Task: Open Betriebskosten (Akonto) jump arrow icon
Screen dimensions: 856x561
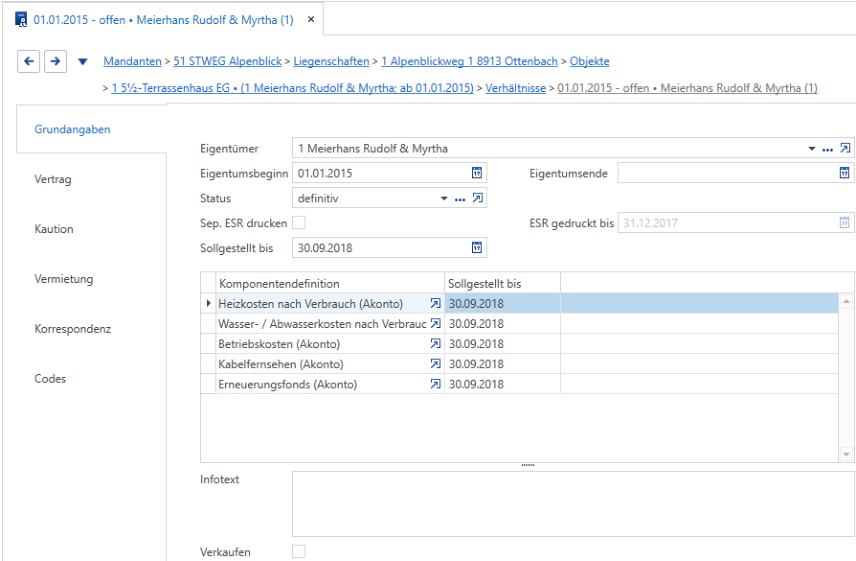Action: (435, 344)
